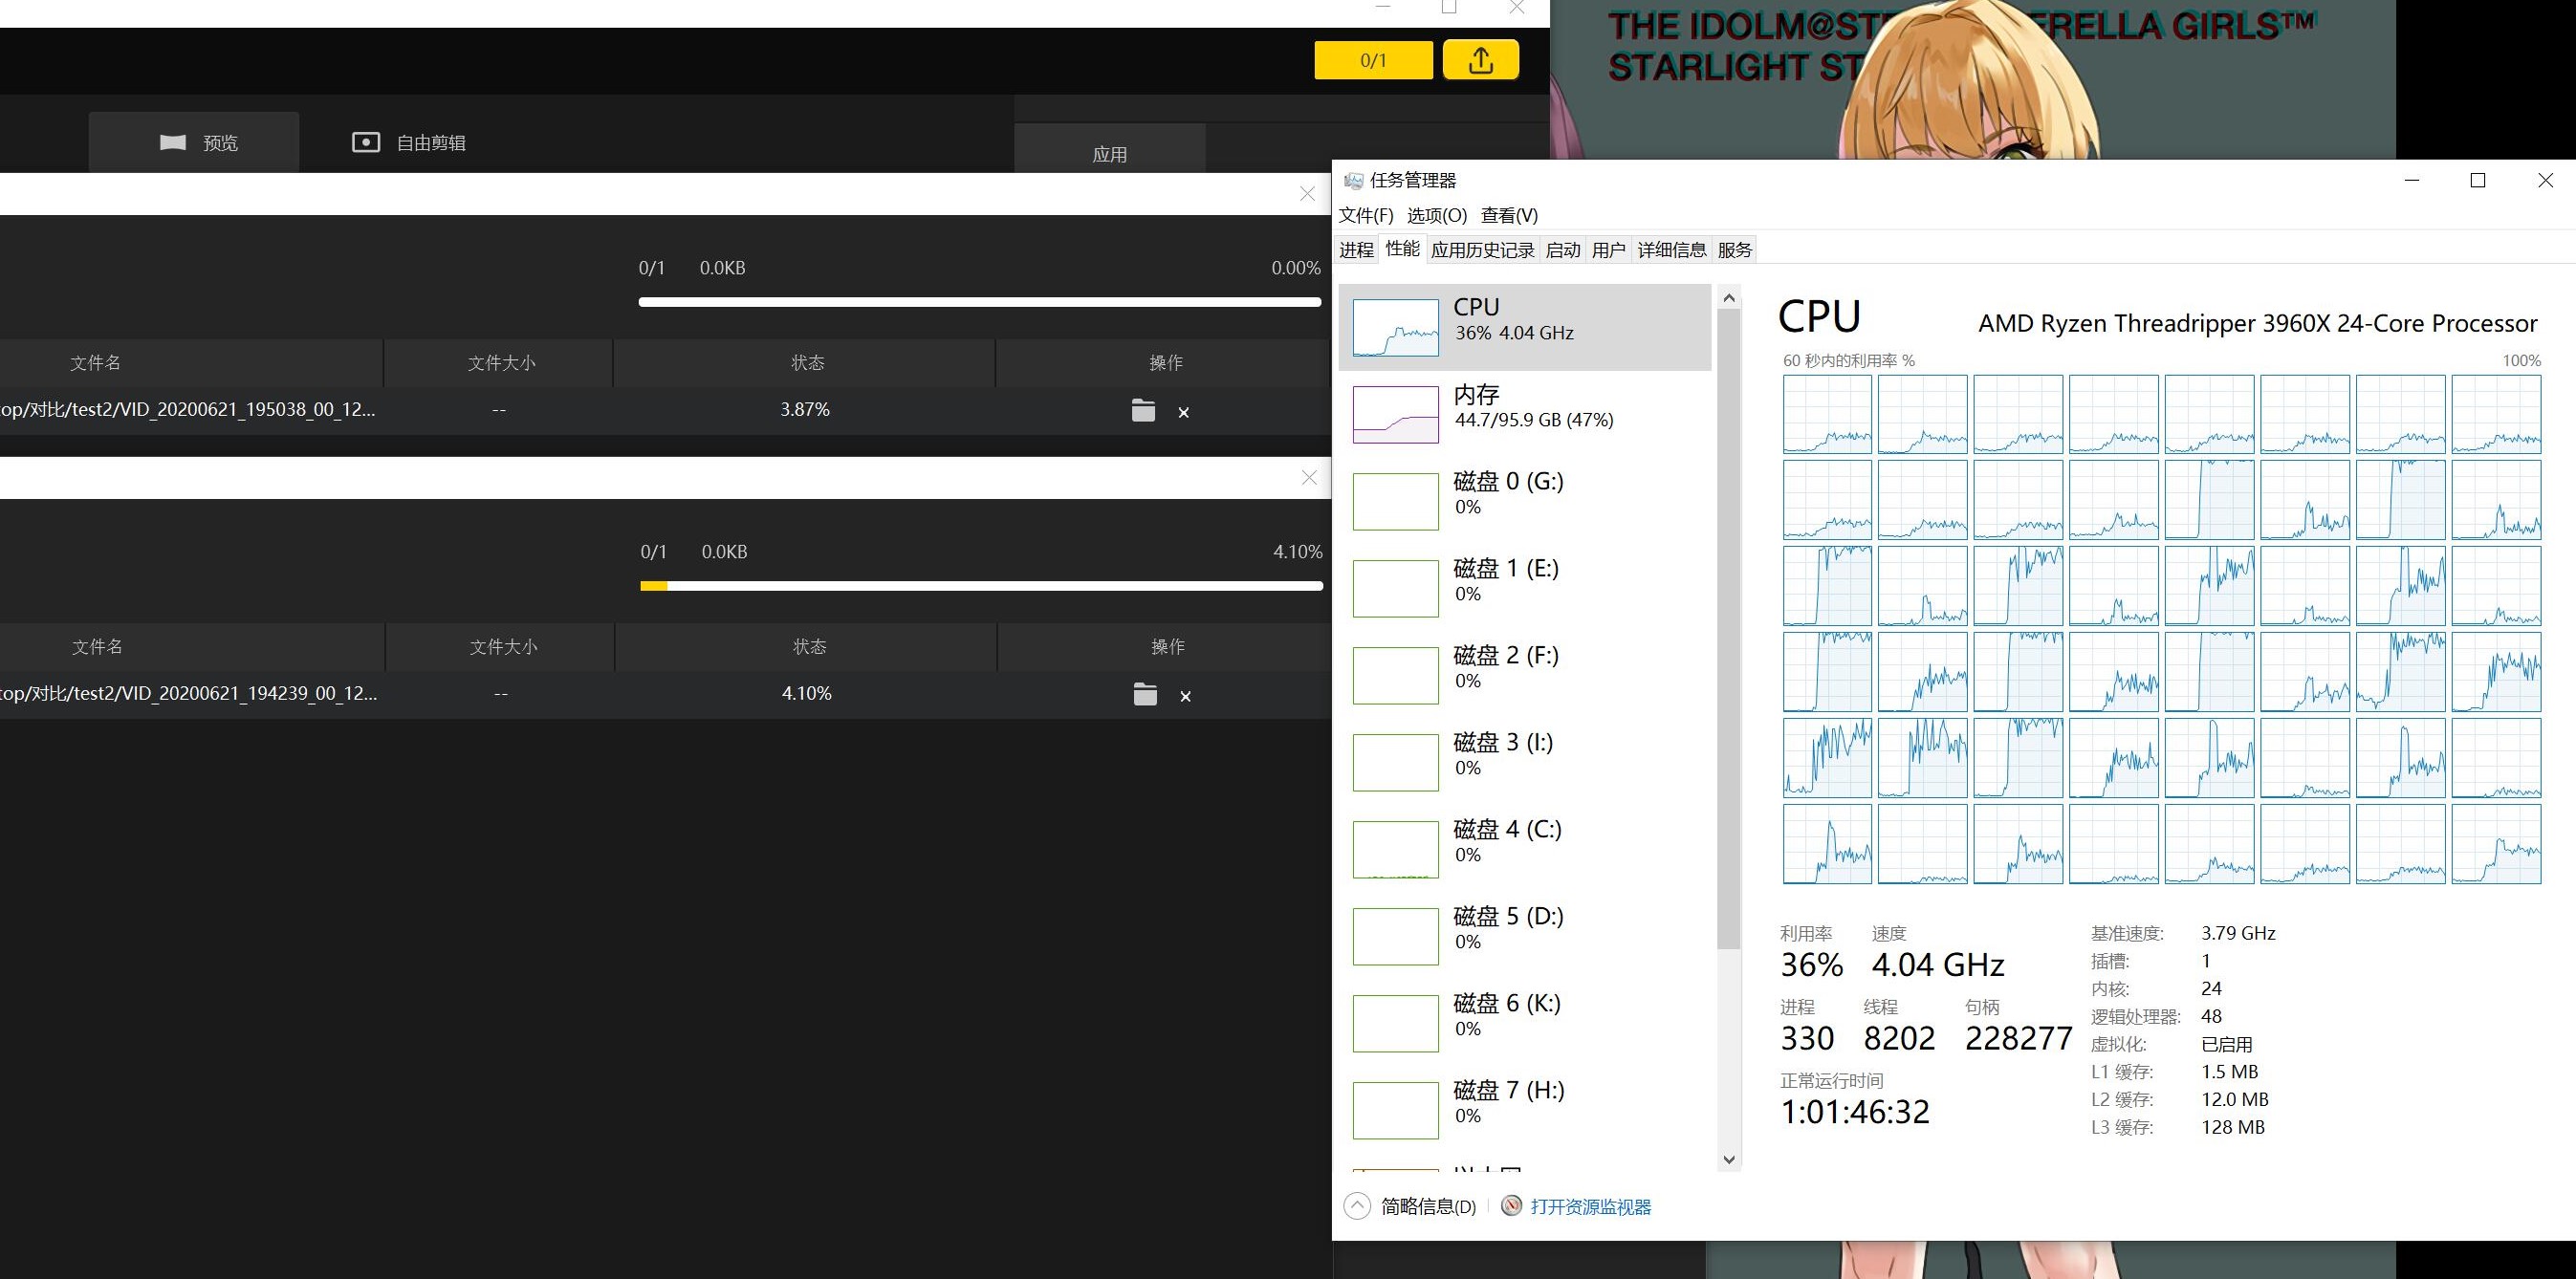This screenshot has height=1279, width=2576.
Task: Click the 4.10% export progress bar
Action: click(982, 586)
